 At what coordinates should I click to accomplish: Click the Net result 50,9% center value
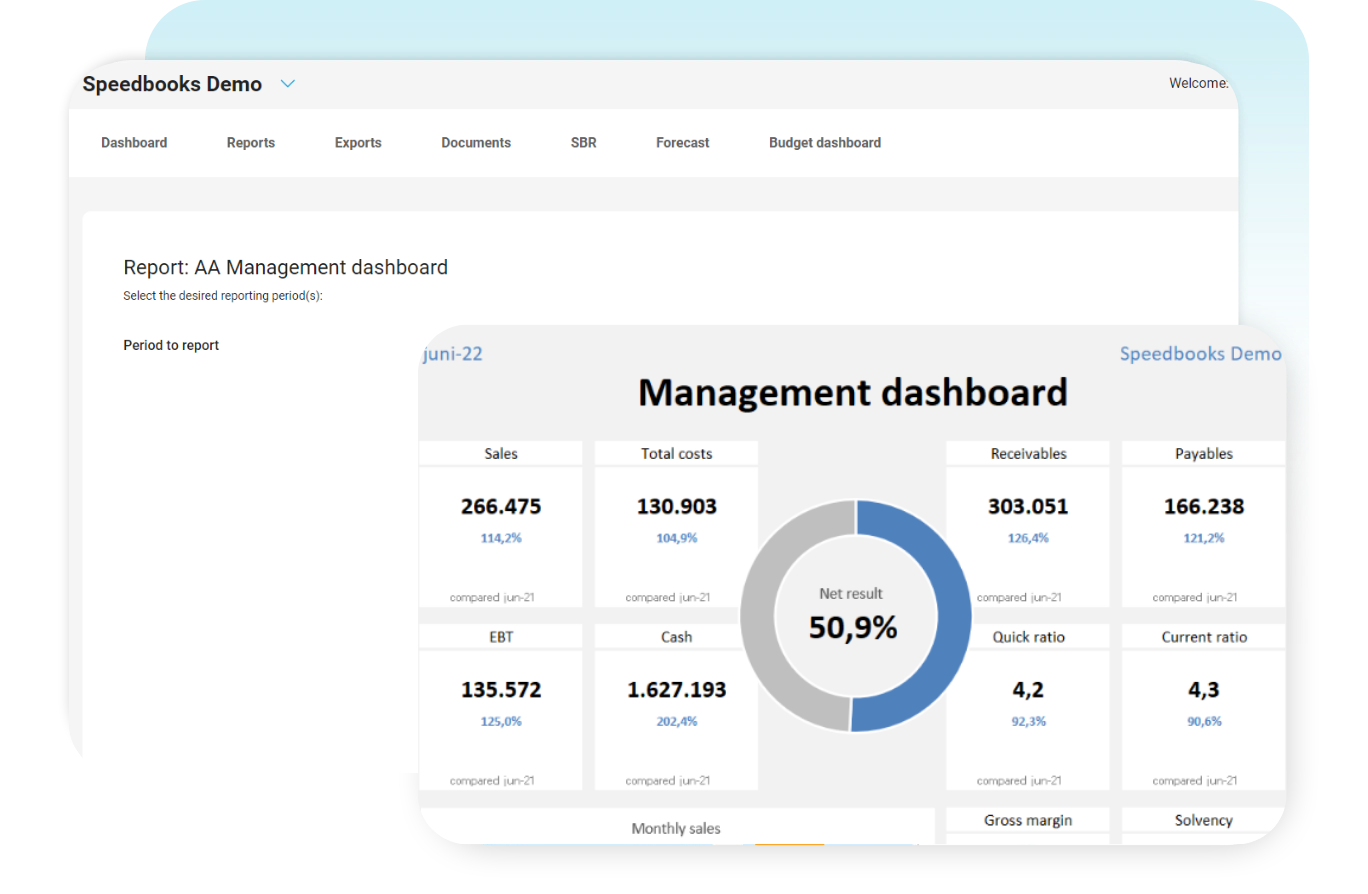pyautogui.click(x=853, y=627)
